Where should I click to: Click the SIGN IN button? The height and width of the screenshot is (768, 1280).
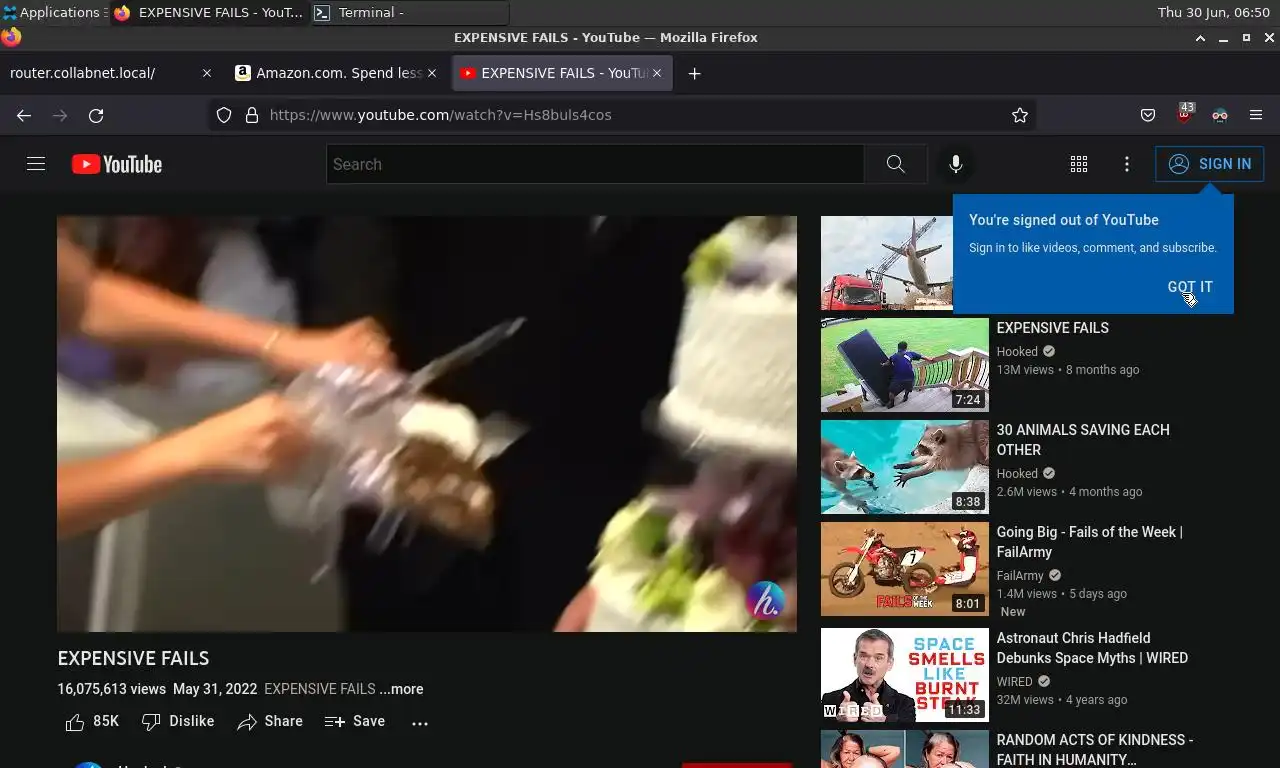point(1209,164)
